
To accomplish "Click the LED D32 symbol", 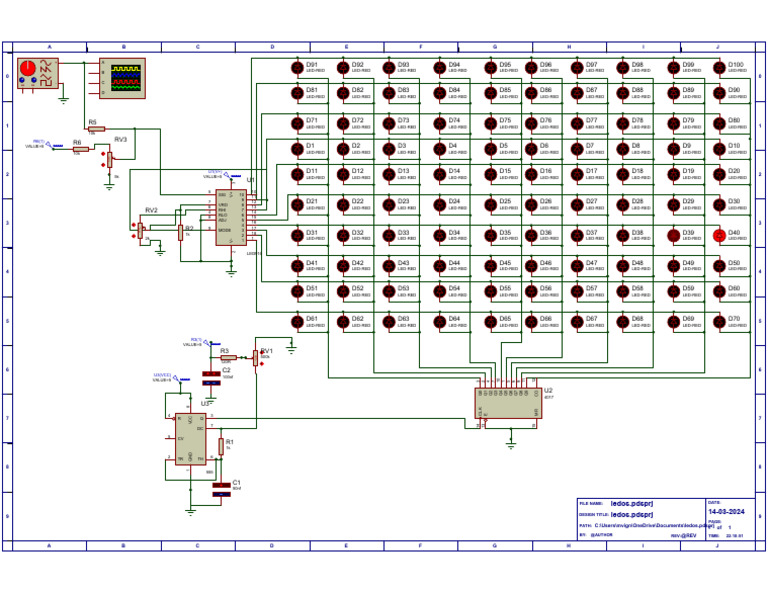I will [x=343, y=236].
